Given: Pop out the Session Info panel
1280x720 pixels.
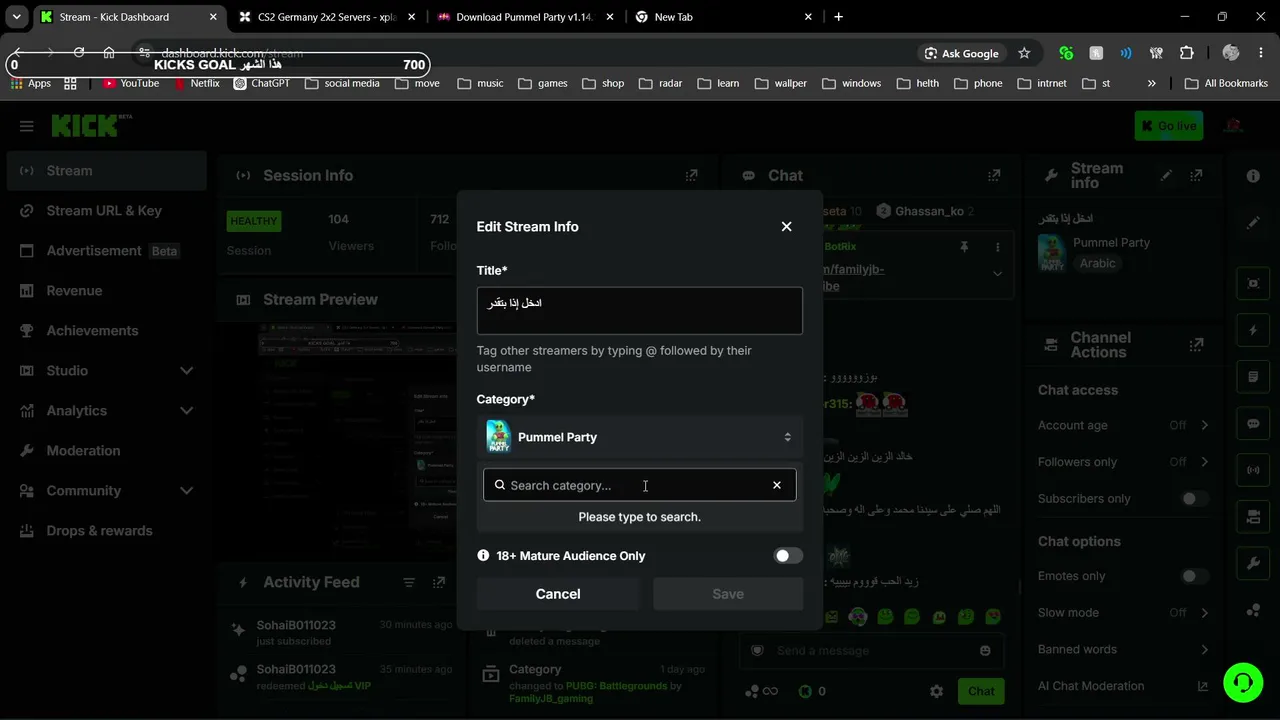Looking at the screenshot, I should [691, 175].
